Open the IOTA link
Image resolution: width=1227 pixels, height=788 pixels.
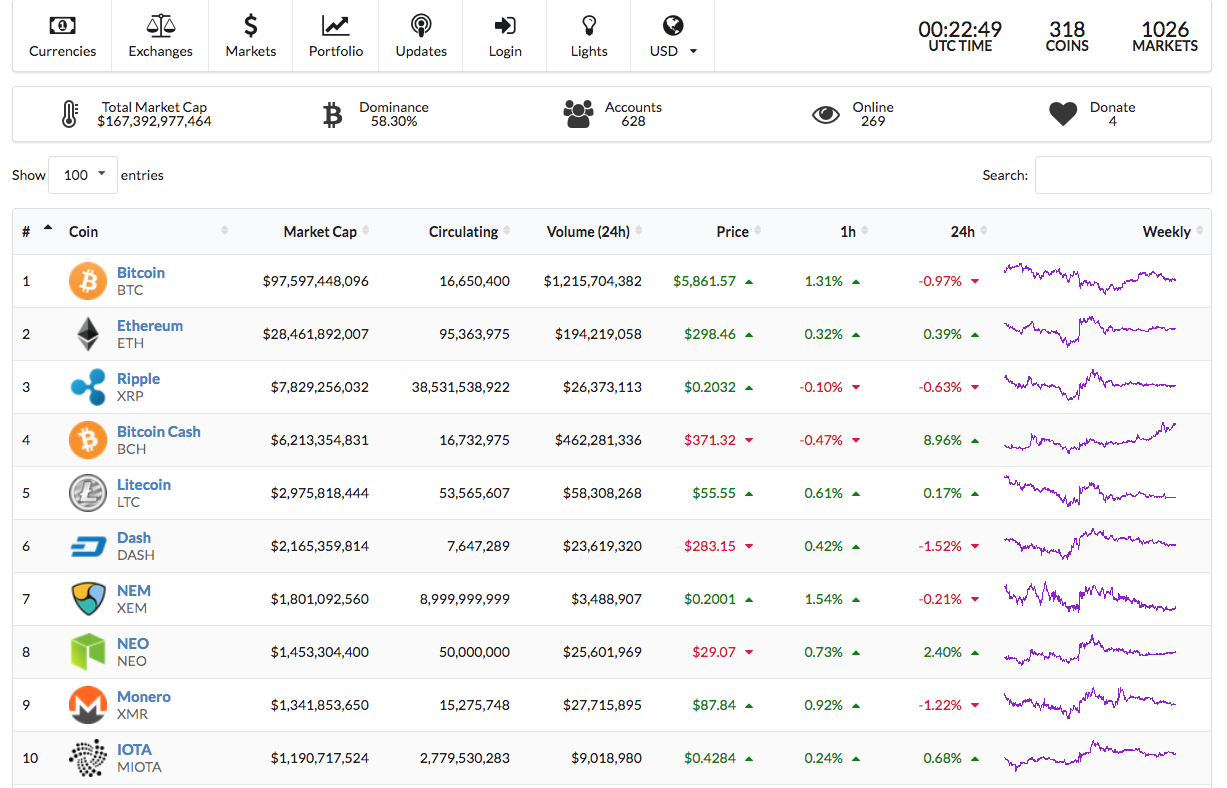(134, 749)
